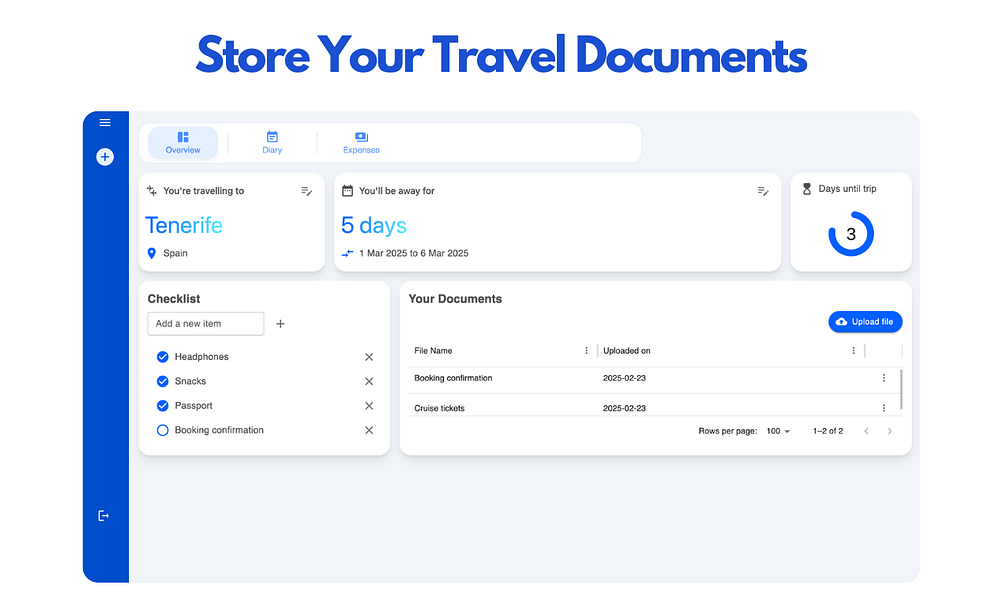The image size is (1003, 600).
Task: Check the Booking confirmation checklist item
Action: tap(162, 429)
